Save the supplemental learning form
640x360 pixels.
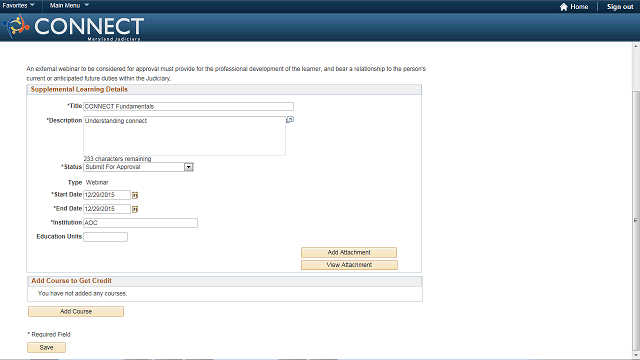47,347
